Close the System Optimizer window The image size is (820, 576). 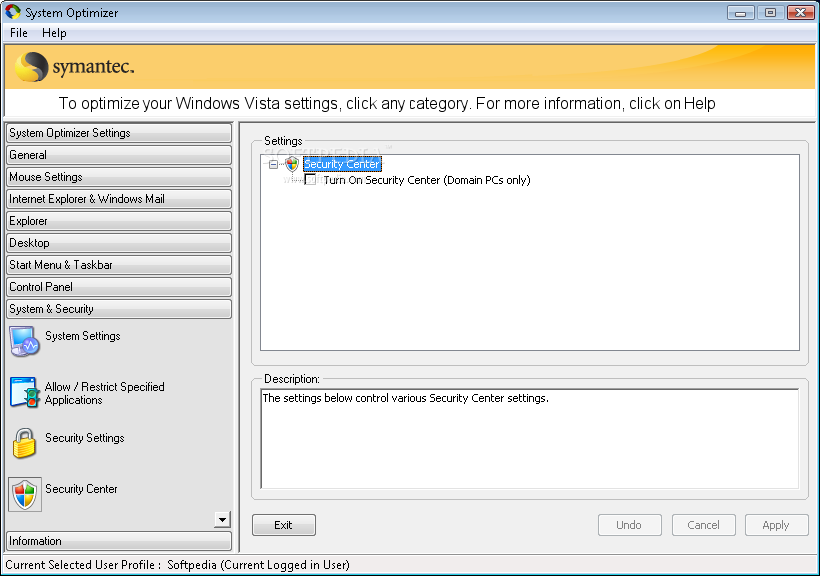(x=801, y=13)
